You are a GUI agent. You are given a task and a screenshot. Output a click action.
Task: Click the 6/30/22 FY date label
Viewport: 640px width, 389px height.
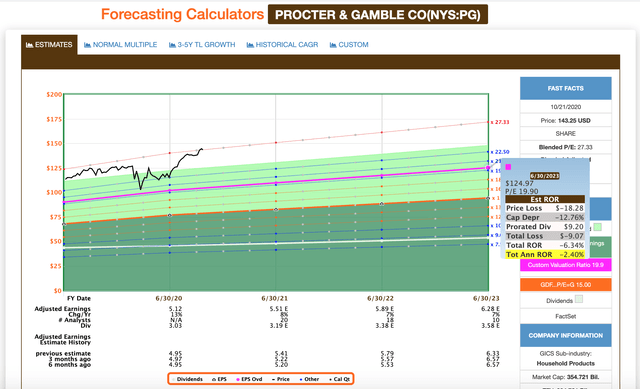[x=380, y=298]
